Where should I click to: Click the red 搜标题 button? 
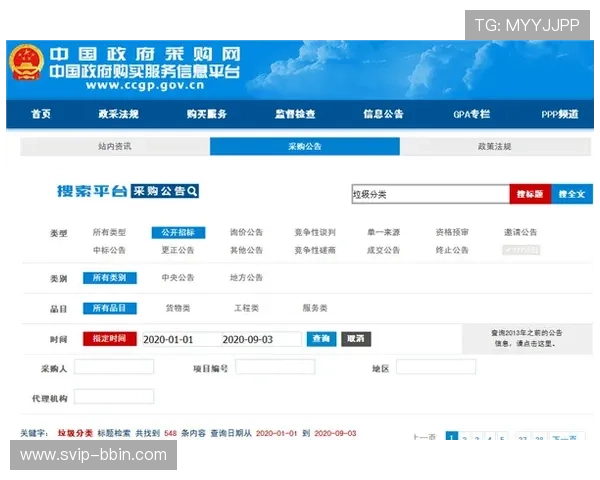(x=530, y=194)
